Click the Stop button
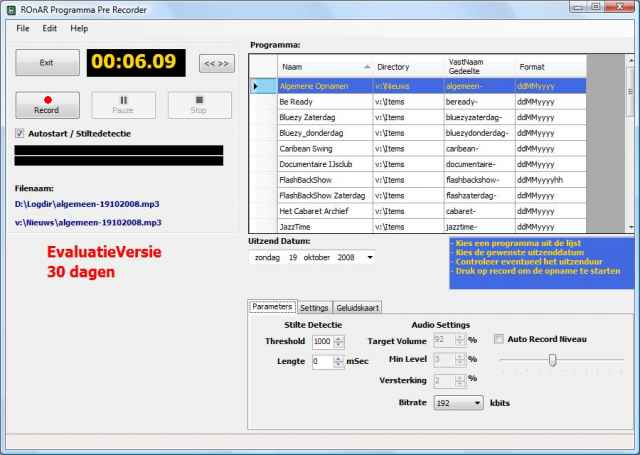640x455 pixels. (200, 105)
